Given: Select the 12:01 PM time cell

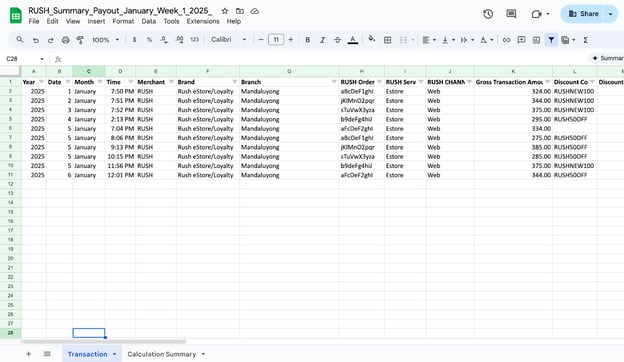Looking at the screenshot, I should pos(120,175).
